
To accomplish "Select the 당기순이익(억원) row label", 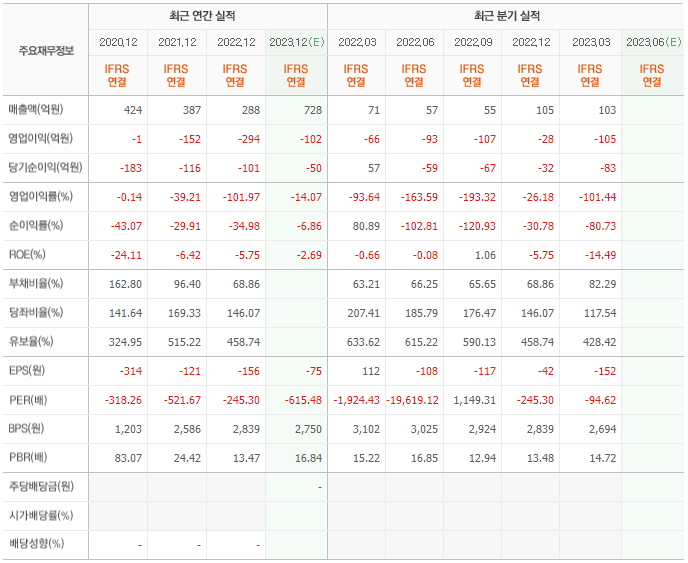I will [45, 168].
